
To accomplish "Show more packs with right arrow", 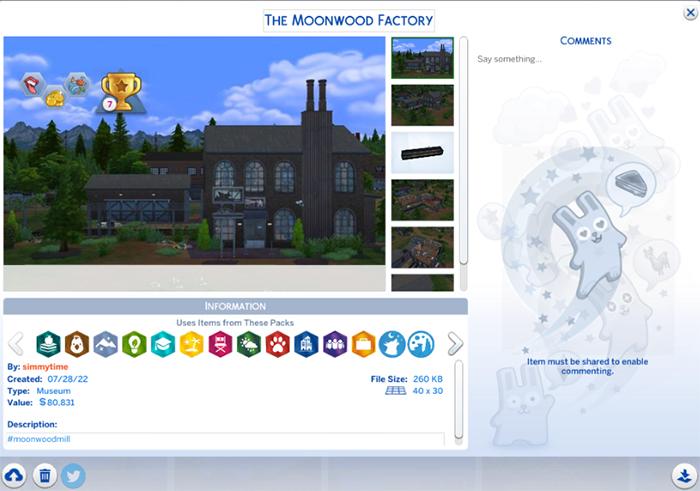I will [x=455, y=344].
